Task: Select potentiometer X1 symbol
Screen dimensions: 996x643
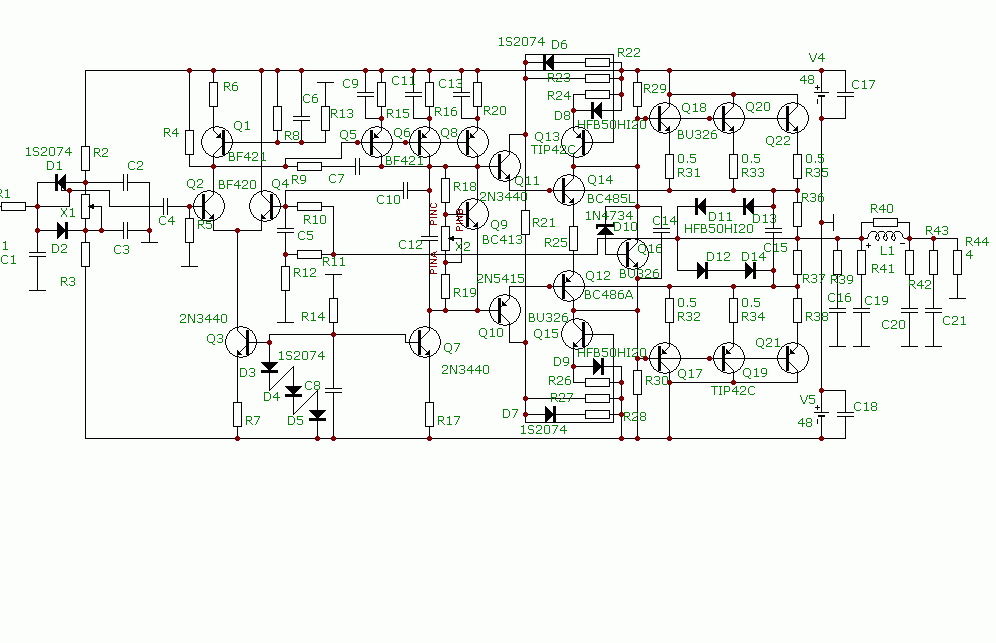Action: click(x=86, y=206)
